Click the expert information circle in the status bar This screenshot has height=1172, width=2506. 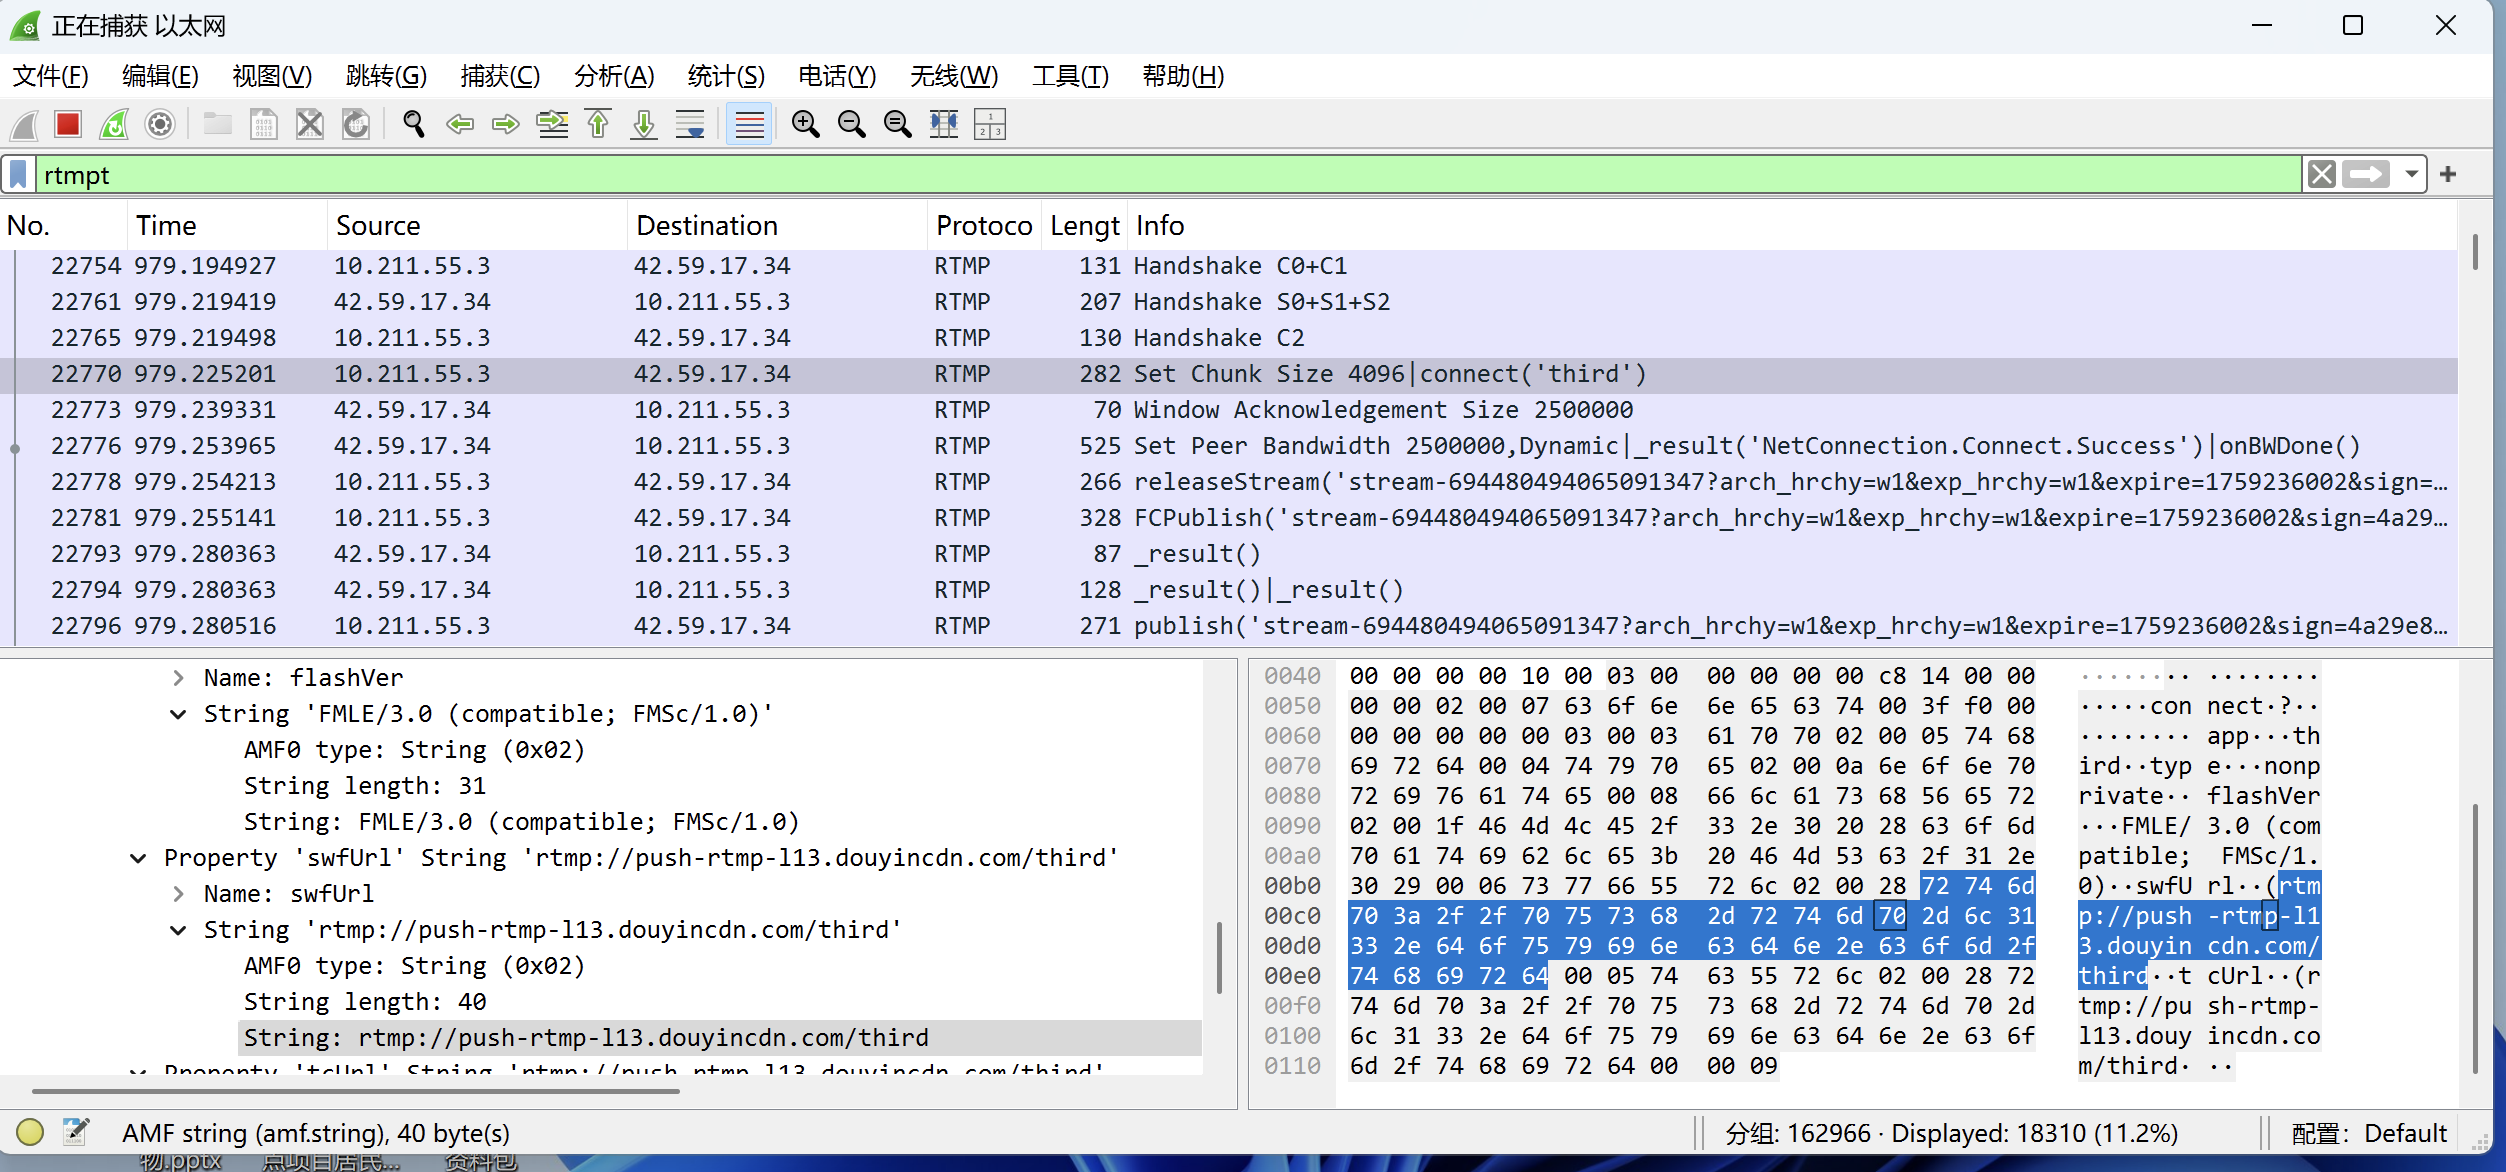(x=30, y=1132)
